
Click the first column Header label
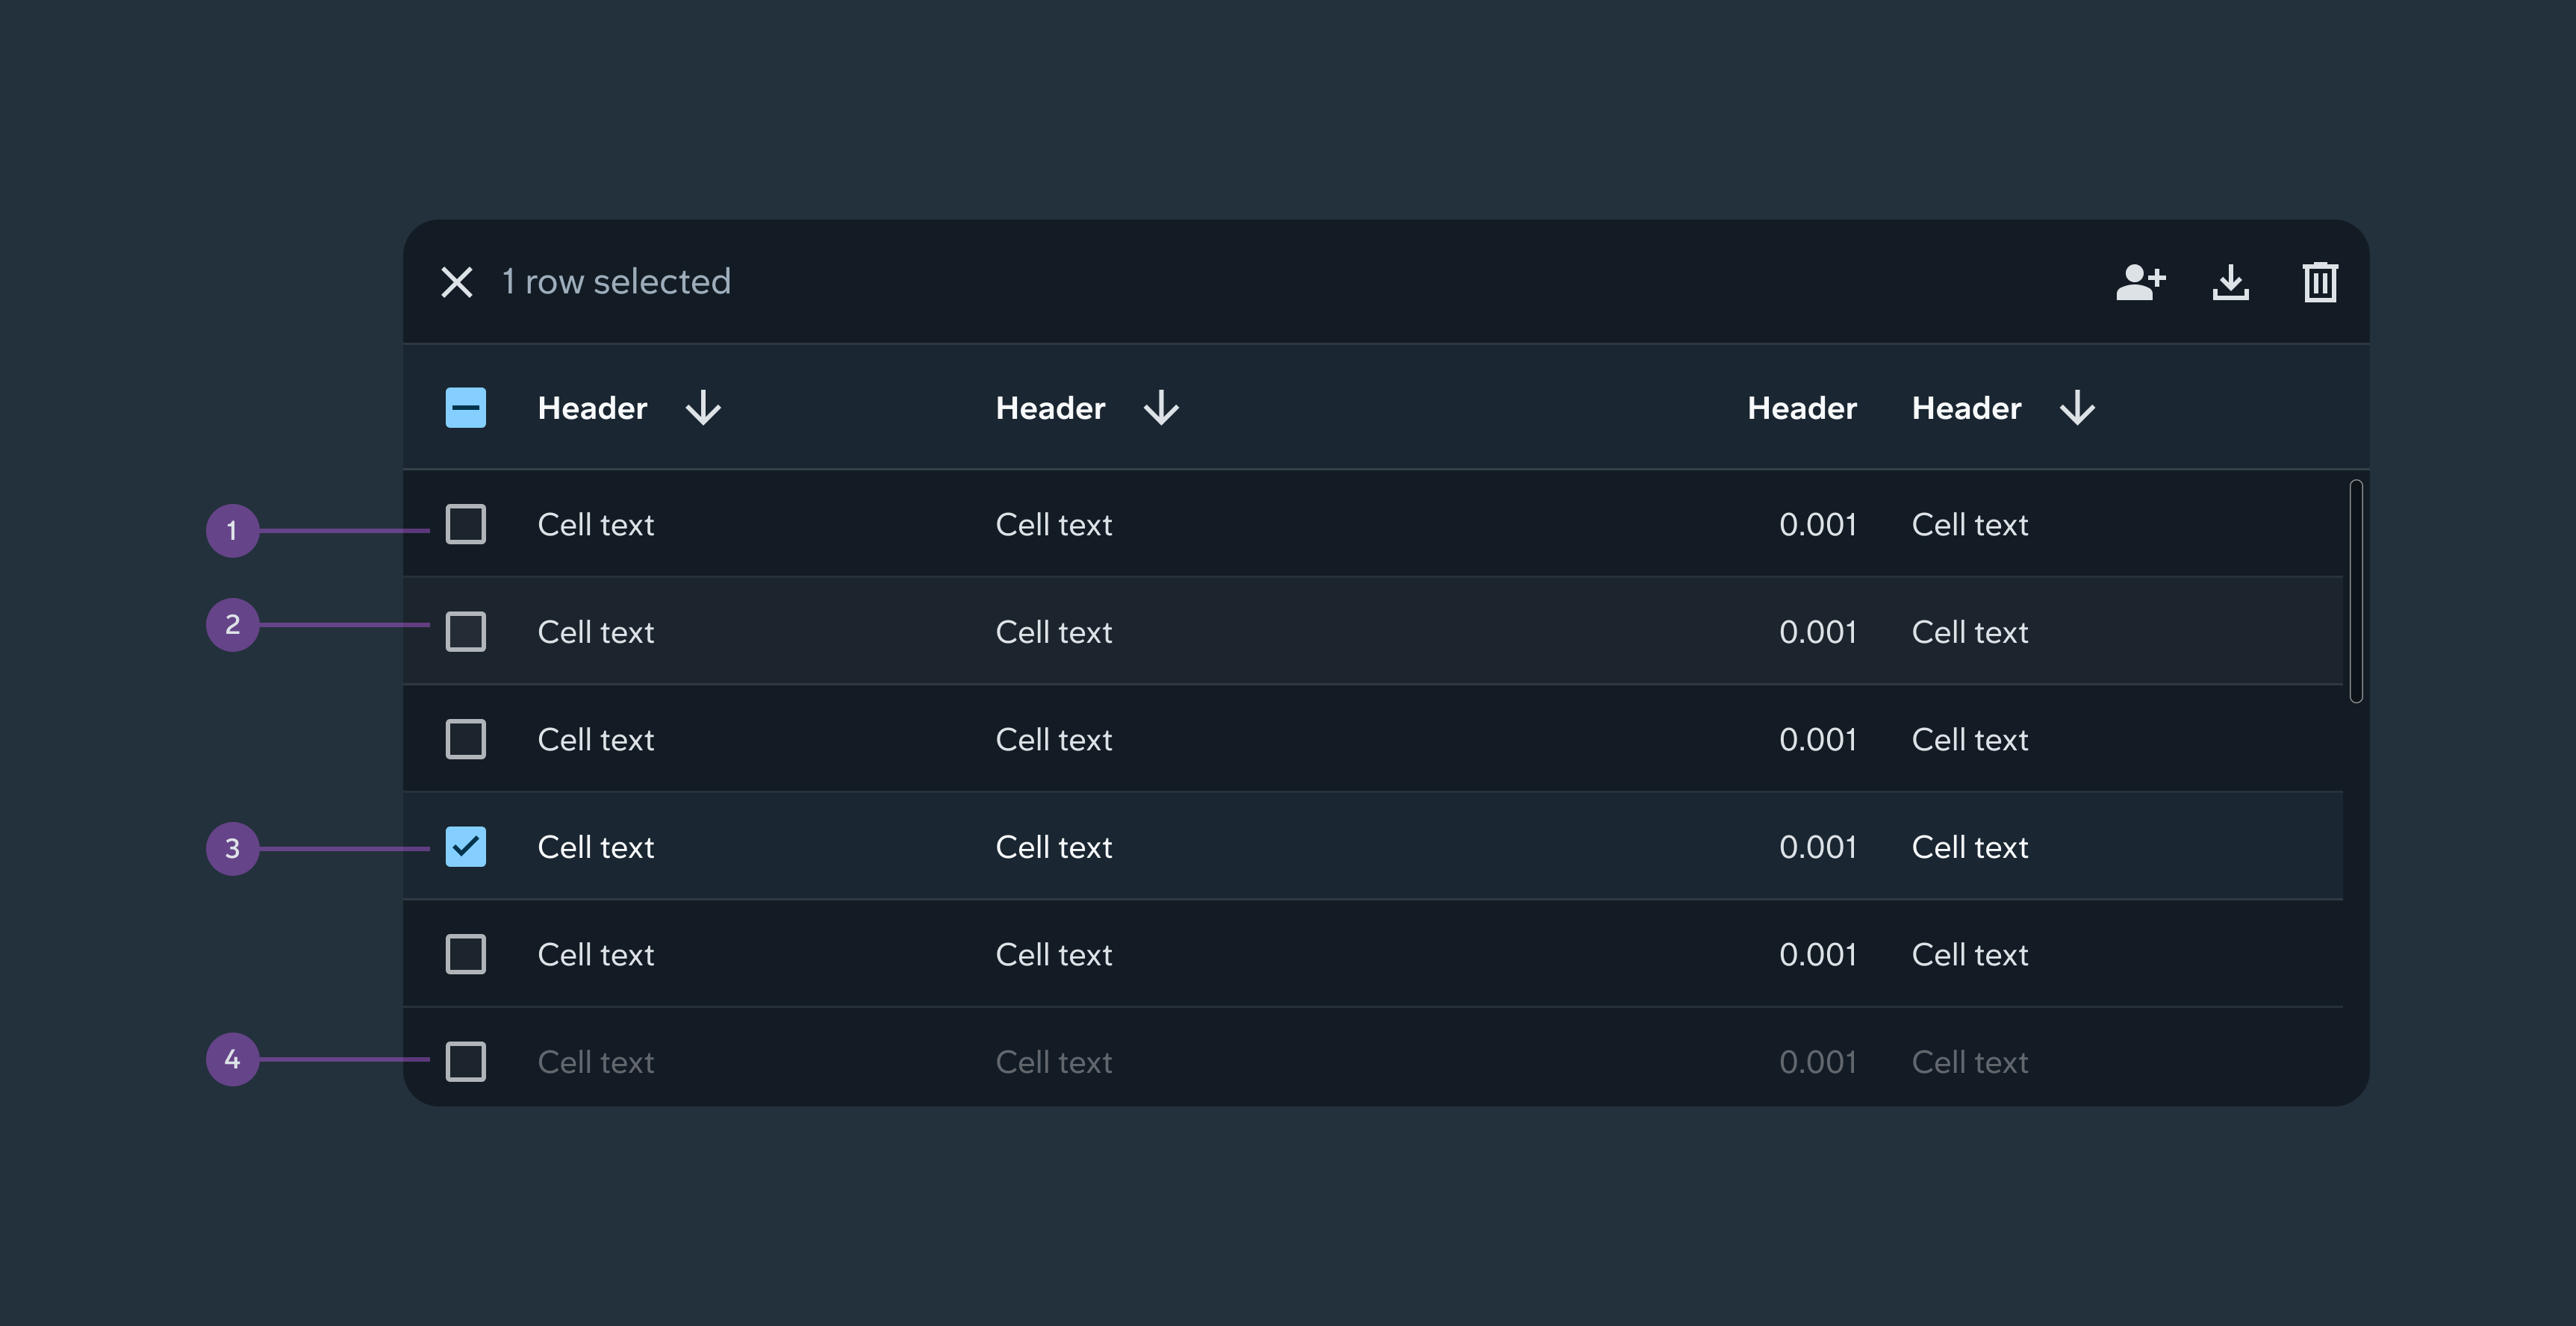592,408
